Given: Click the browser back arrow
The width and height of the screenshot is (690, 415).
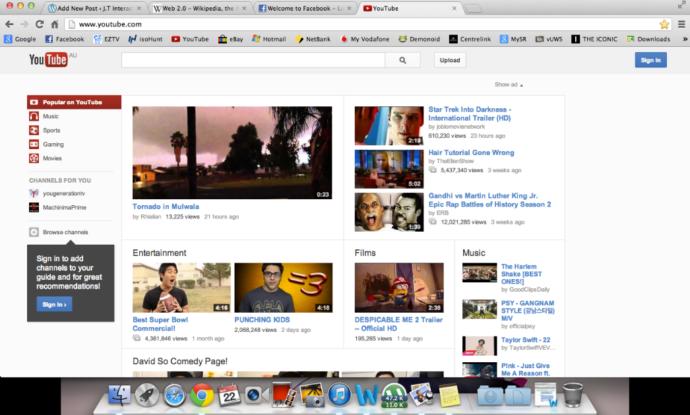Looking at the screenshot, I should click(x=9, y=24).
